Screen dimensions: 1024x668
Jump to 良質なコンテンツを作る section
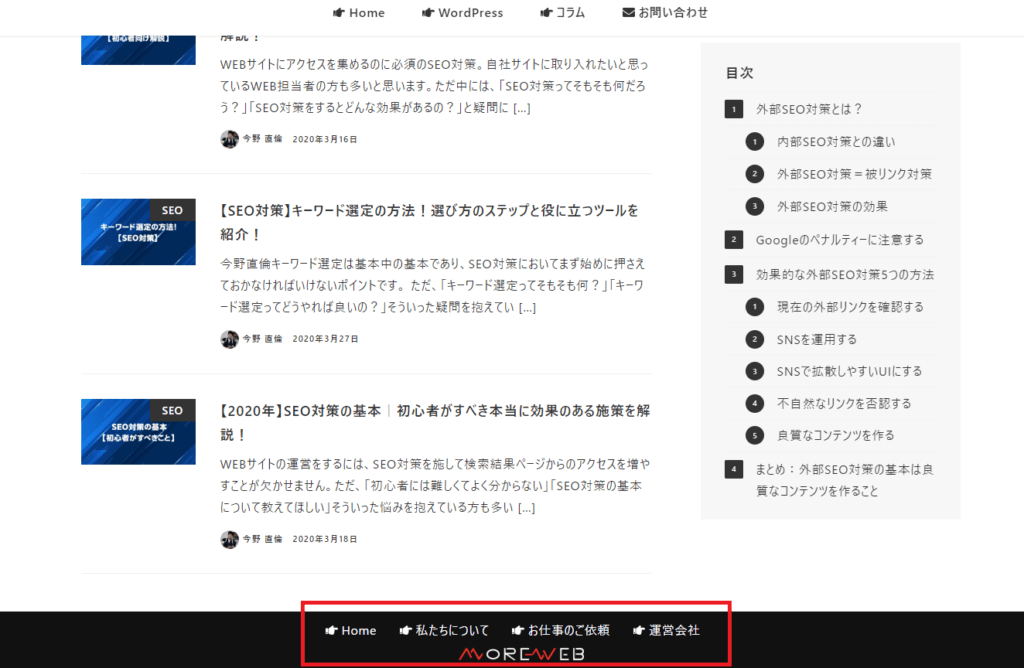tap(835, 436)
